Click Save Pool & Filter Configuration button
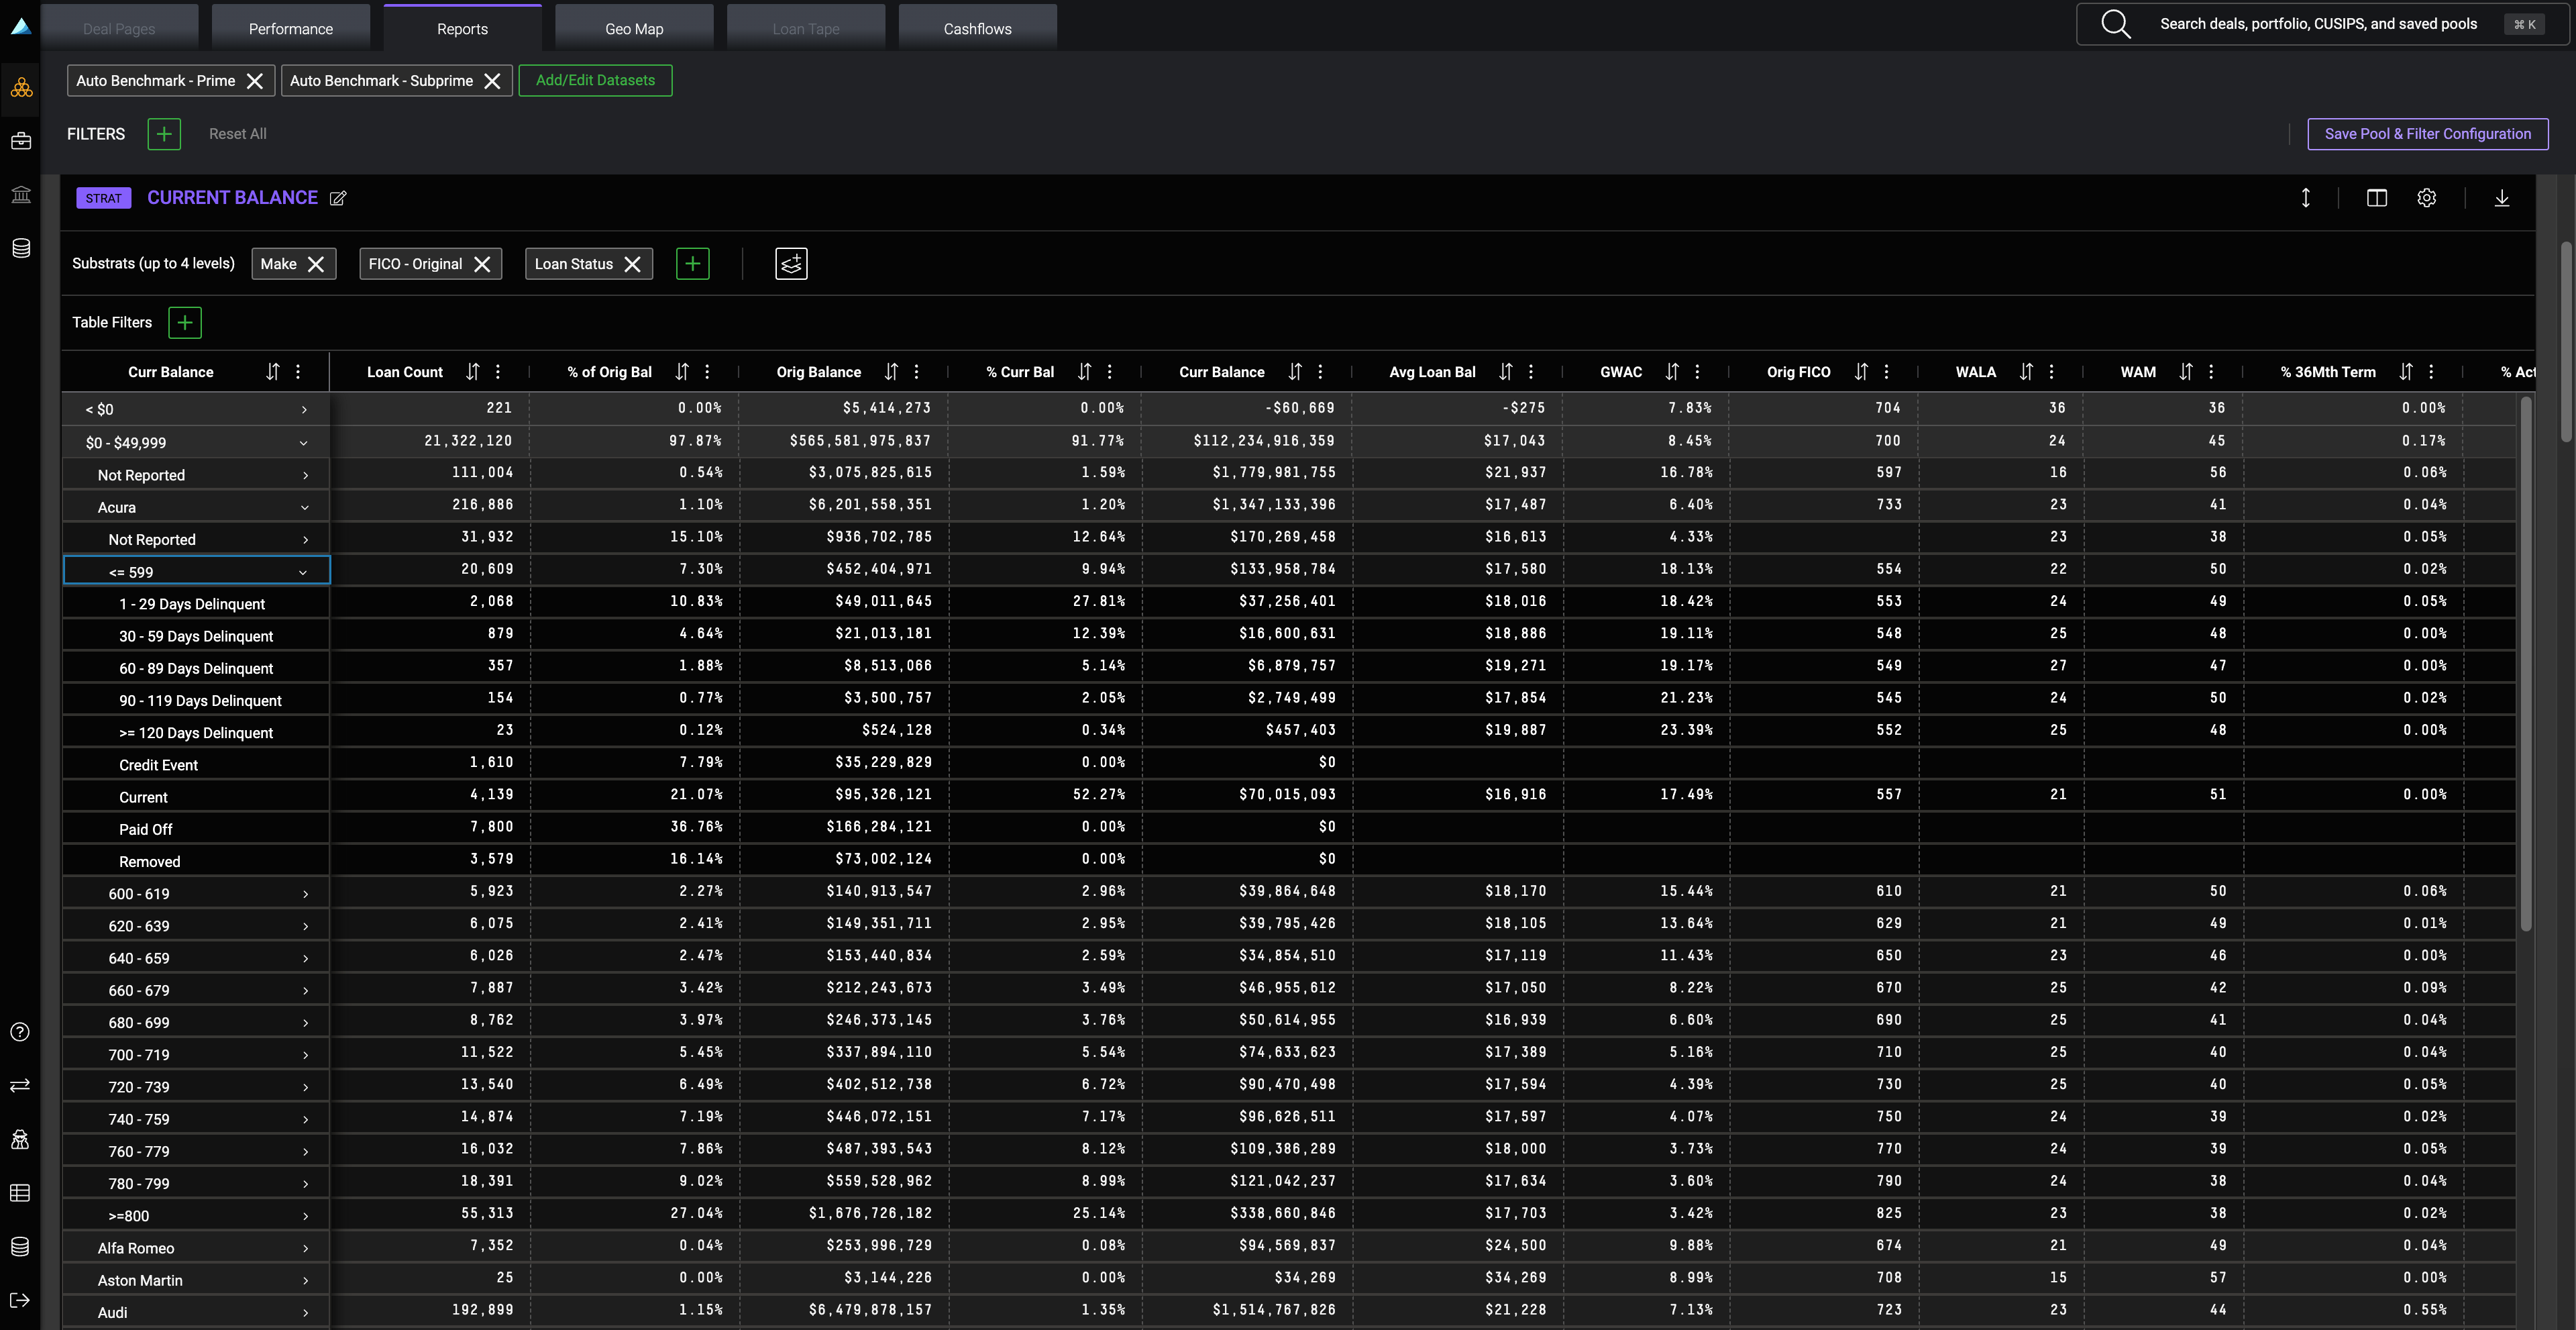The height and width of the screenshot is (1330, 2576). click(2427, 134)
